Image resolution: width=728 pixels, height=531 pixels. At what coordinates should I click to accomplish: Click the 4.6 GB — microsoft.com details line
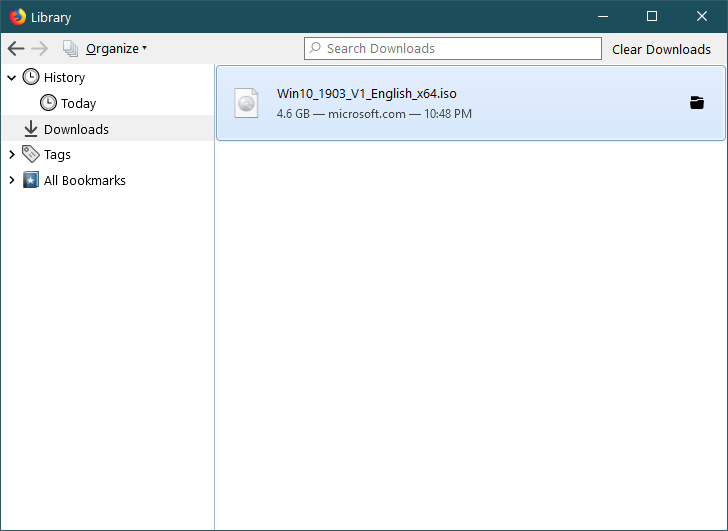click(x=374, y=114)
